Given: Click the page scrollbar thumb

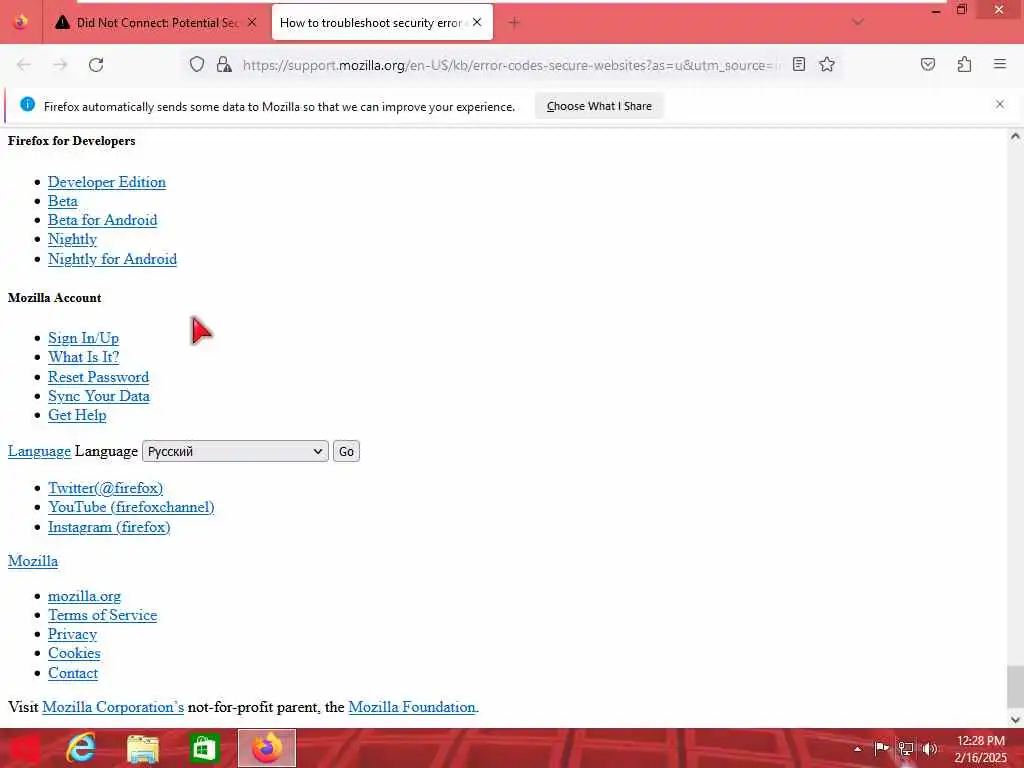Looking at the screenshot, I should [x=1015, y=686].
